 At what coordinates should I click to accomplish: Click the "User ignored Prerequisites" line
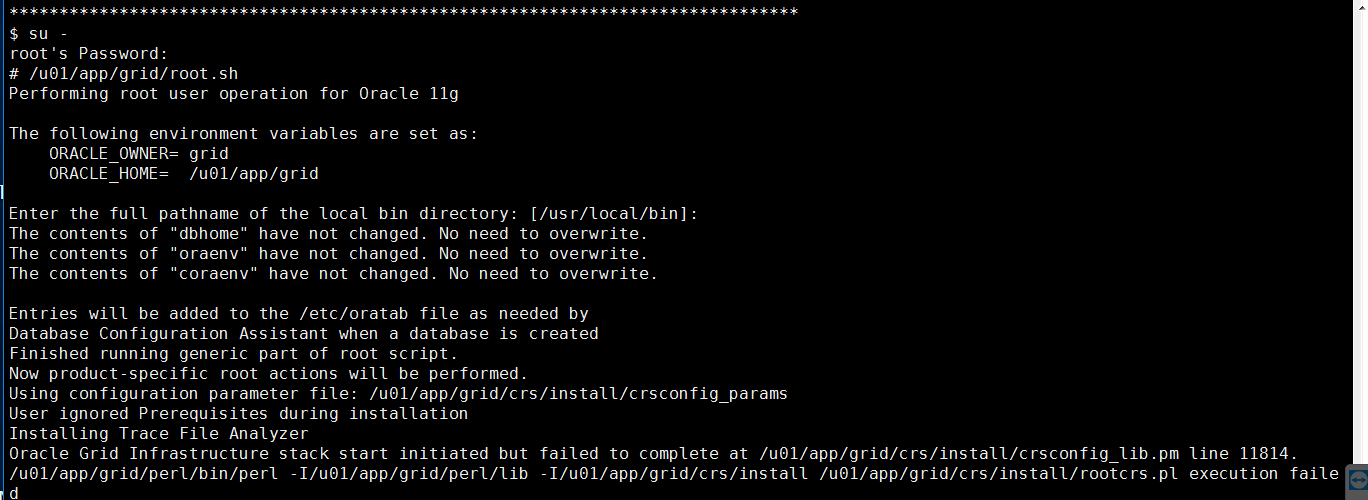[x=238, y=413]
